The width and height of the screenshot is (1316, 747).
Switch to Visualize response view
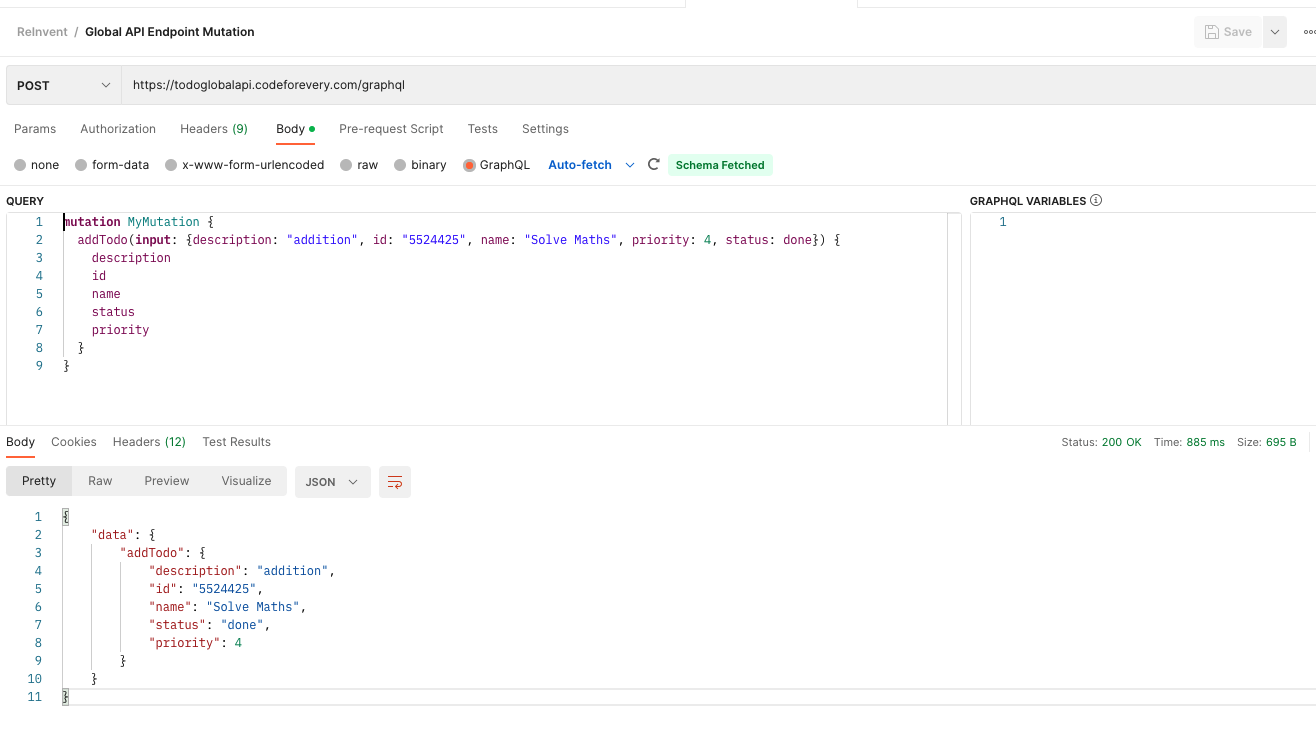pos(246,481)
